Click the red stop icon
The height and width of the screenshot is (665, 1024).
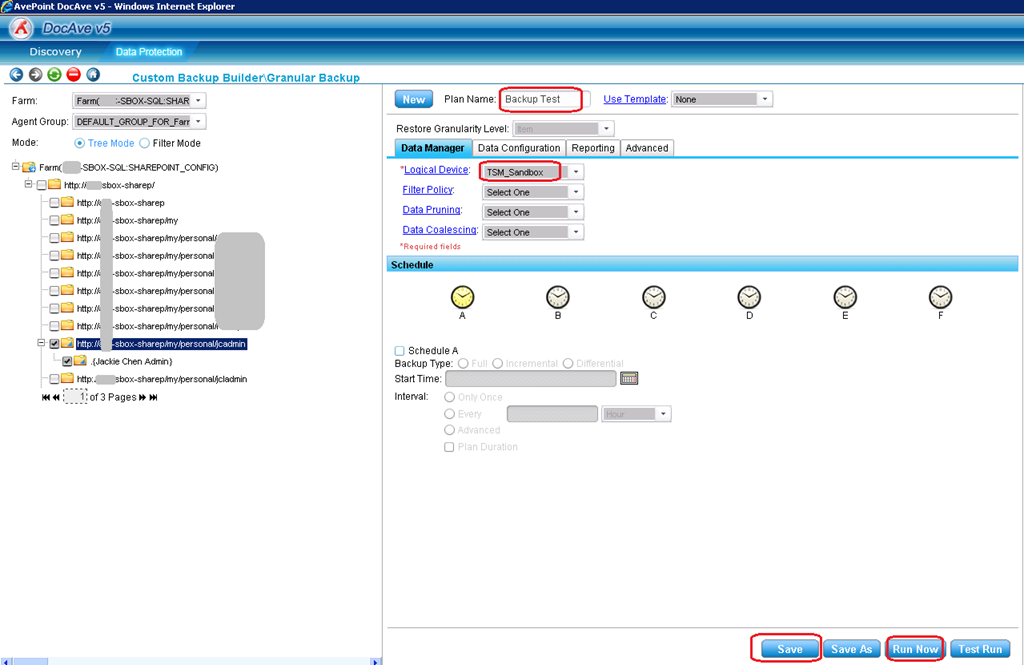[x=73, y=75]
